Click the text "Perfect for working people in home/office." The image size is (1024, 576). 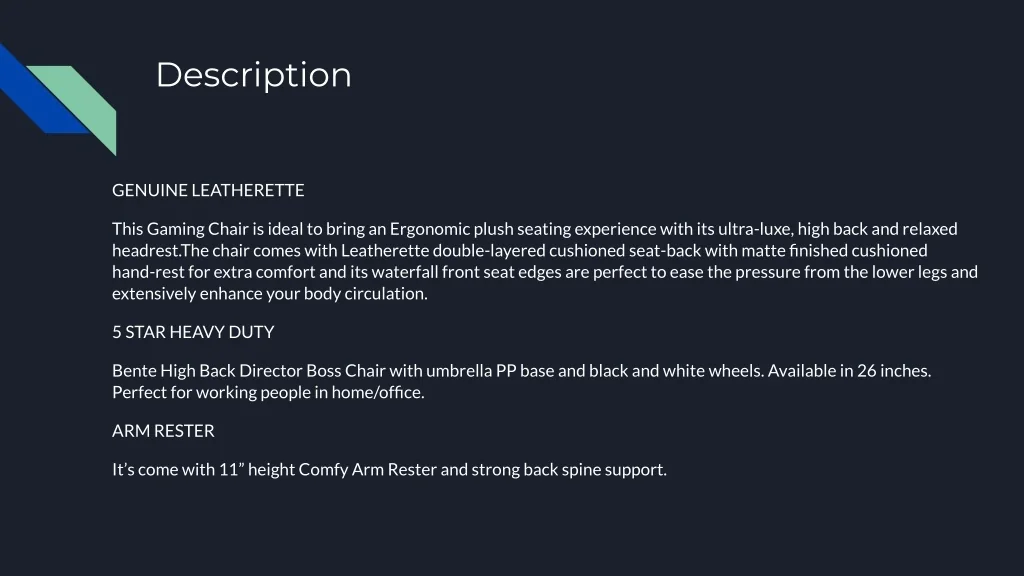pyautogui.click(x=268, y=393)
